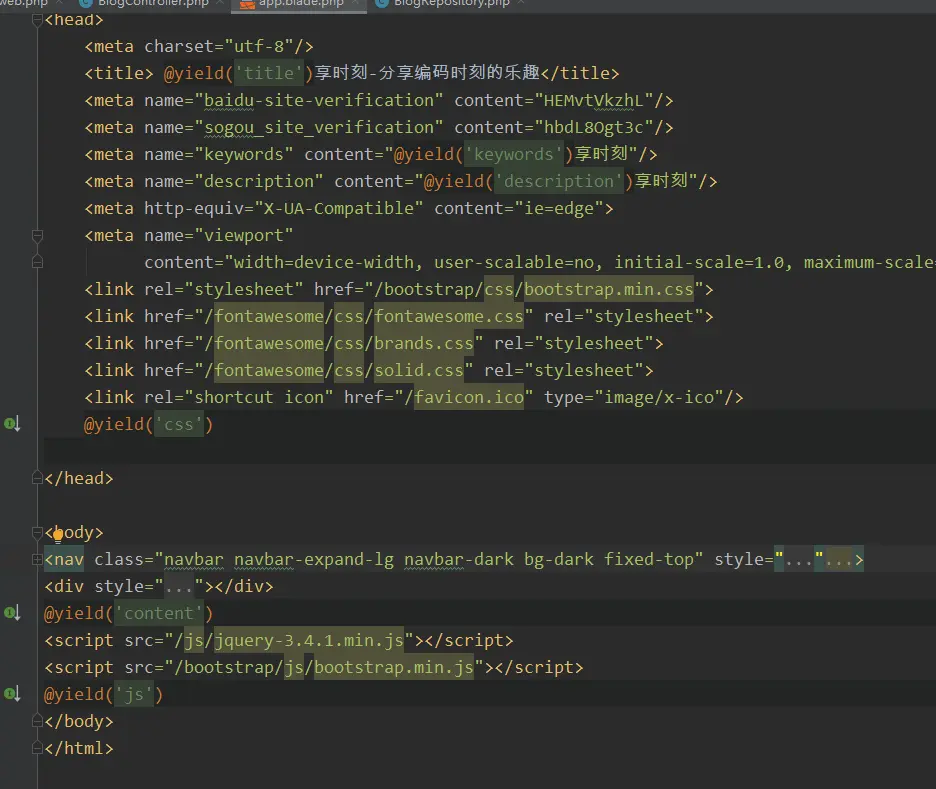This screenshot has width=936, height=789.
Task: Switch to the BlogRepository.php tab
Action: pos(451,4)
